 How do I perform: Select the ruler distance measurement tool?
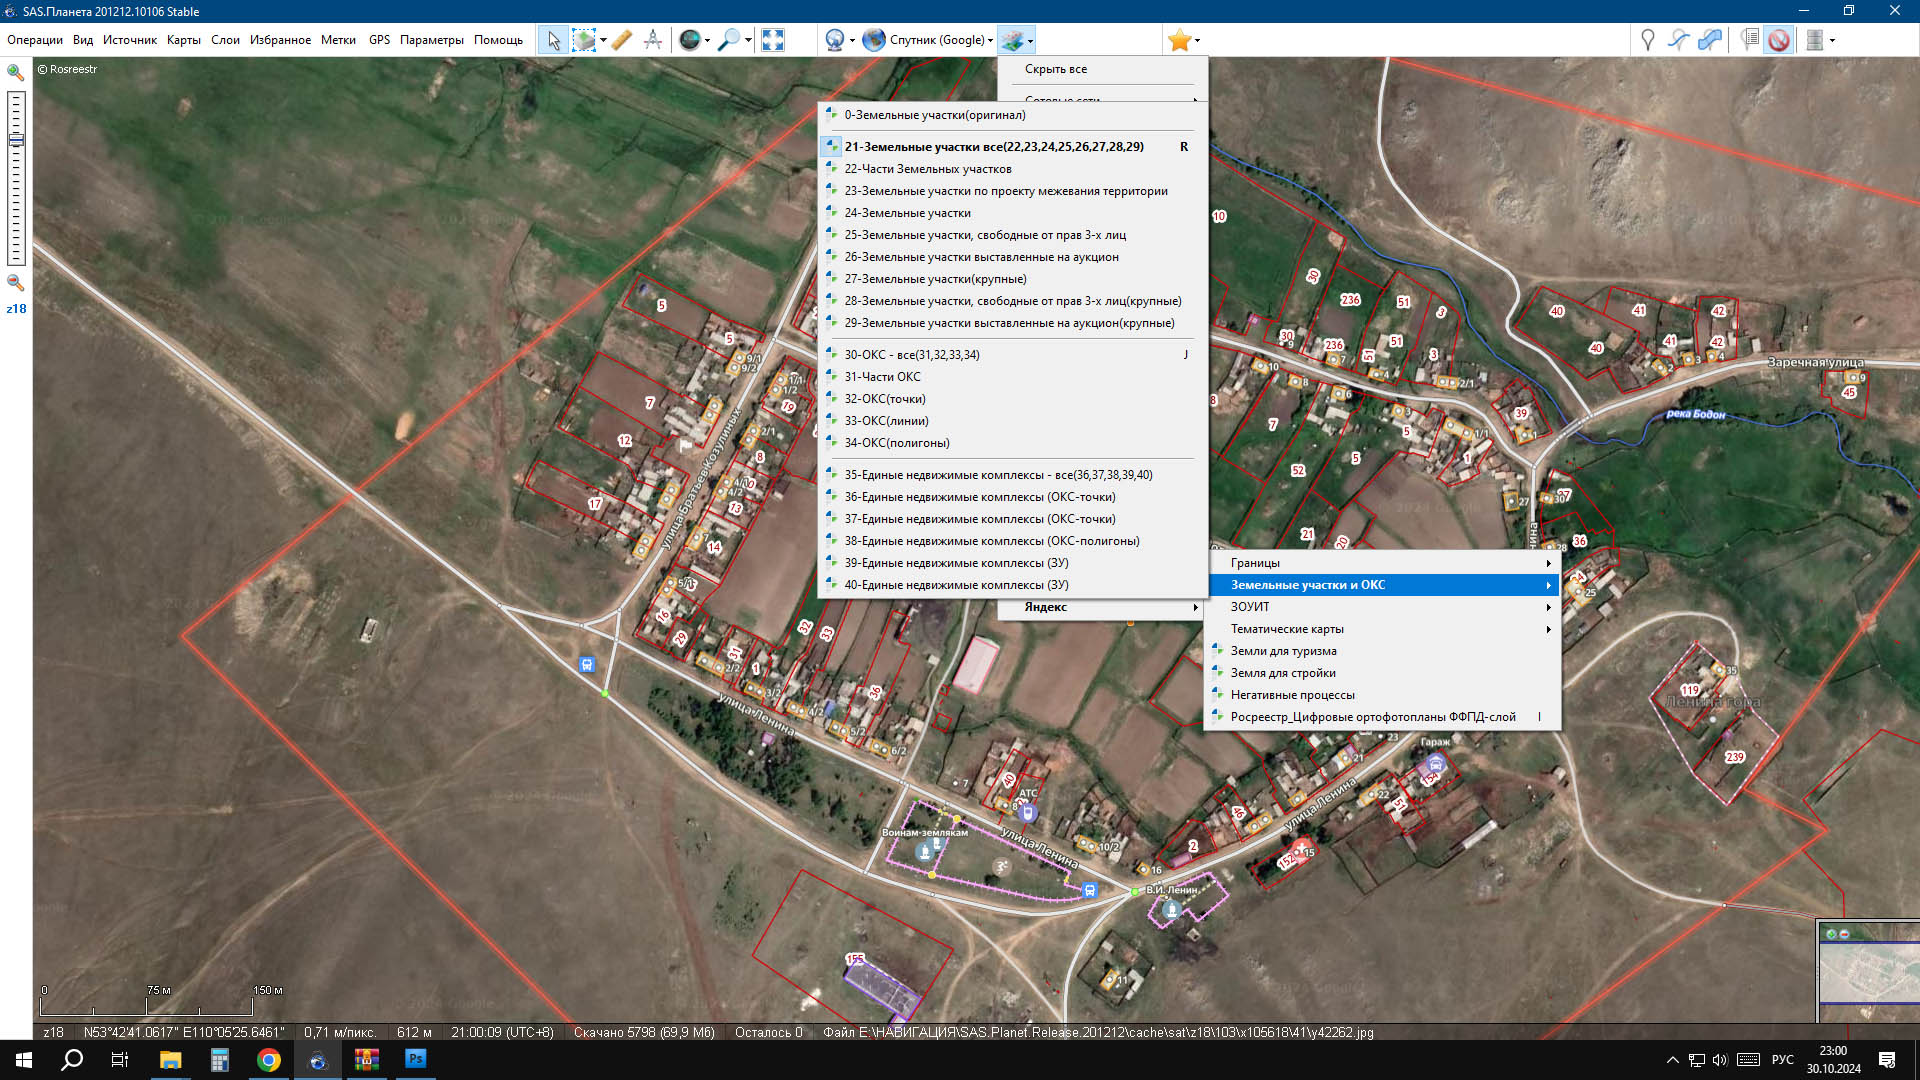pyautogui.click(x=621, y=40)
